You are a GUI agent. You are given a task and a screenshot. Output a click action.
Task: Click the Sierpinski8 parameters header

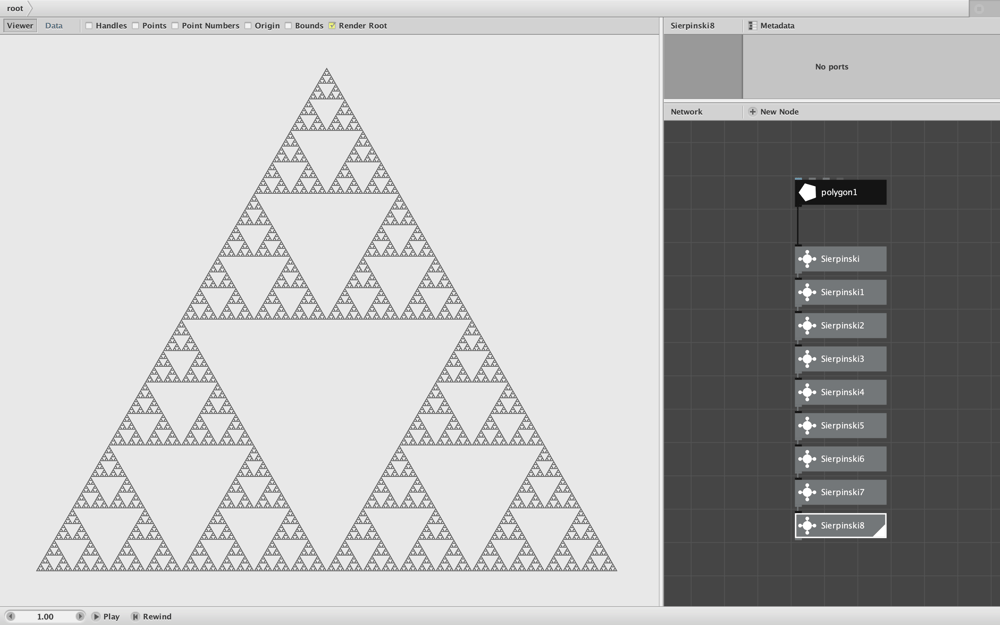click(x=692, y=26)
